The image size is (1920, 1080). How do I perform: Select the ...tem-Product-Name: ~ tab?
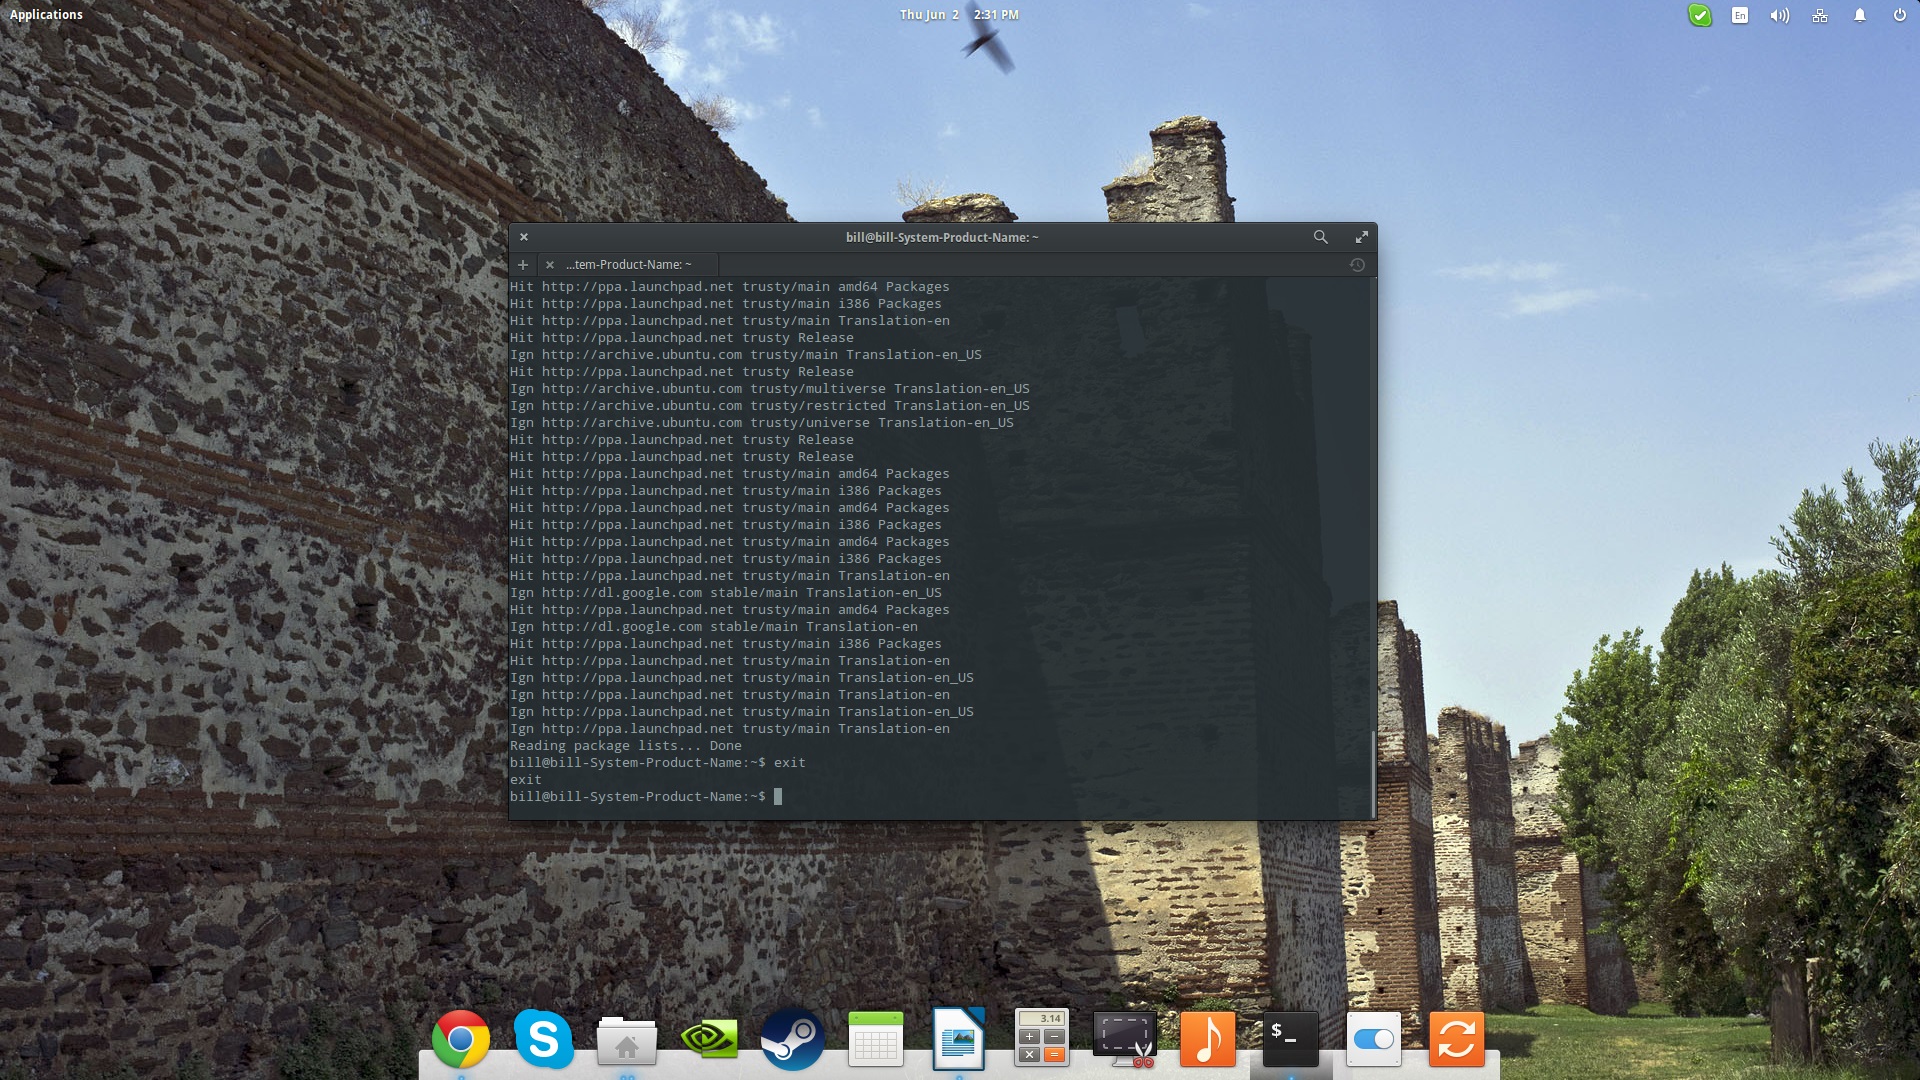(x=628, y=265)
